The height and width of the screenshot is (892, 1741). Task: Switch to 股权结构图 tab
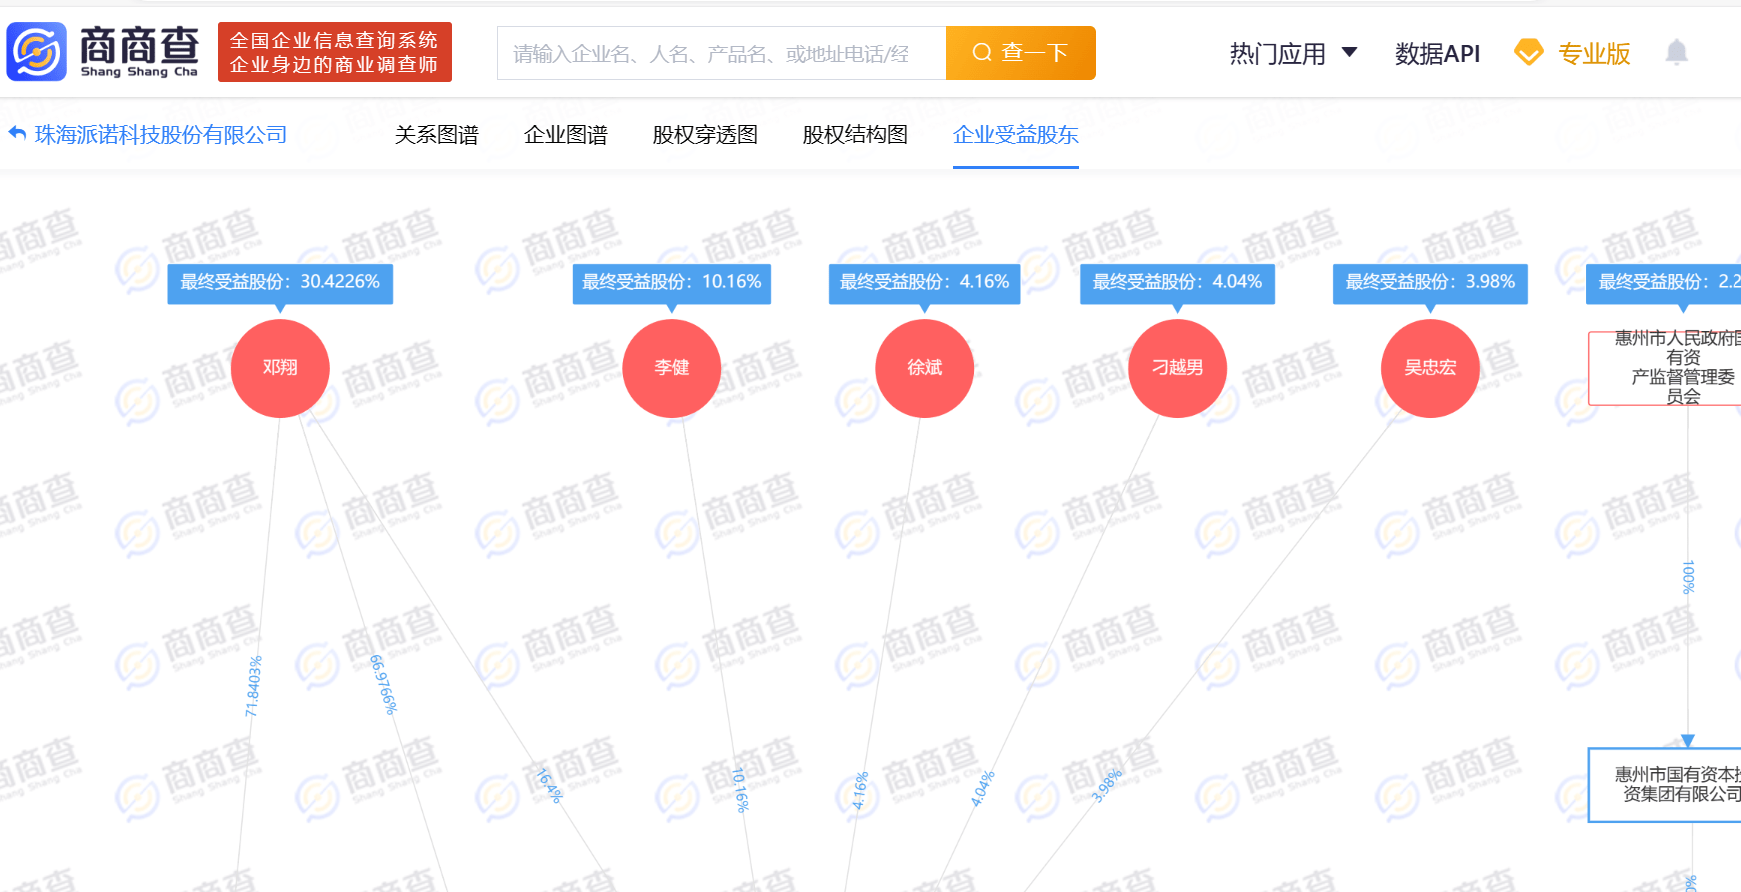855,134
